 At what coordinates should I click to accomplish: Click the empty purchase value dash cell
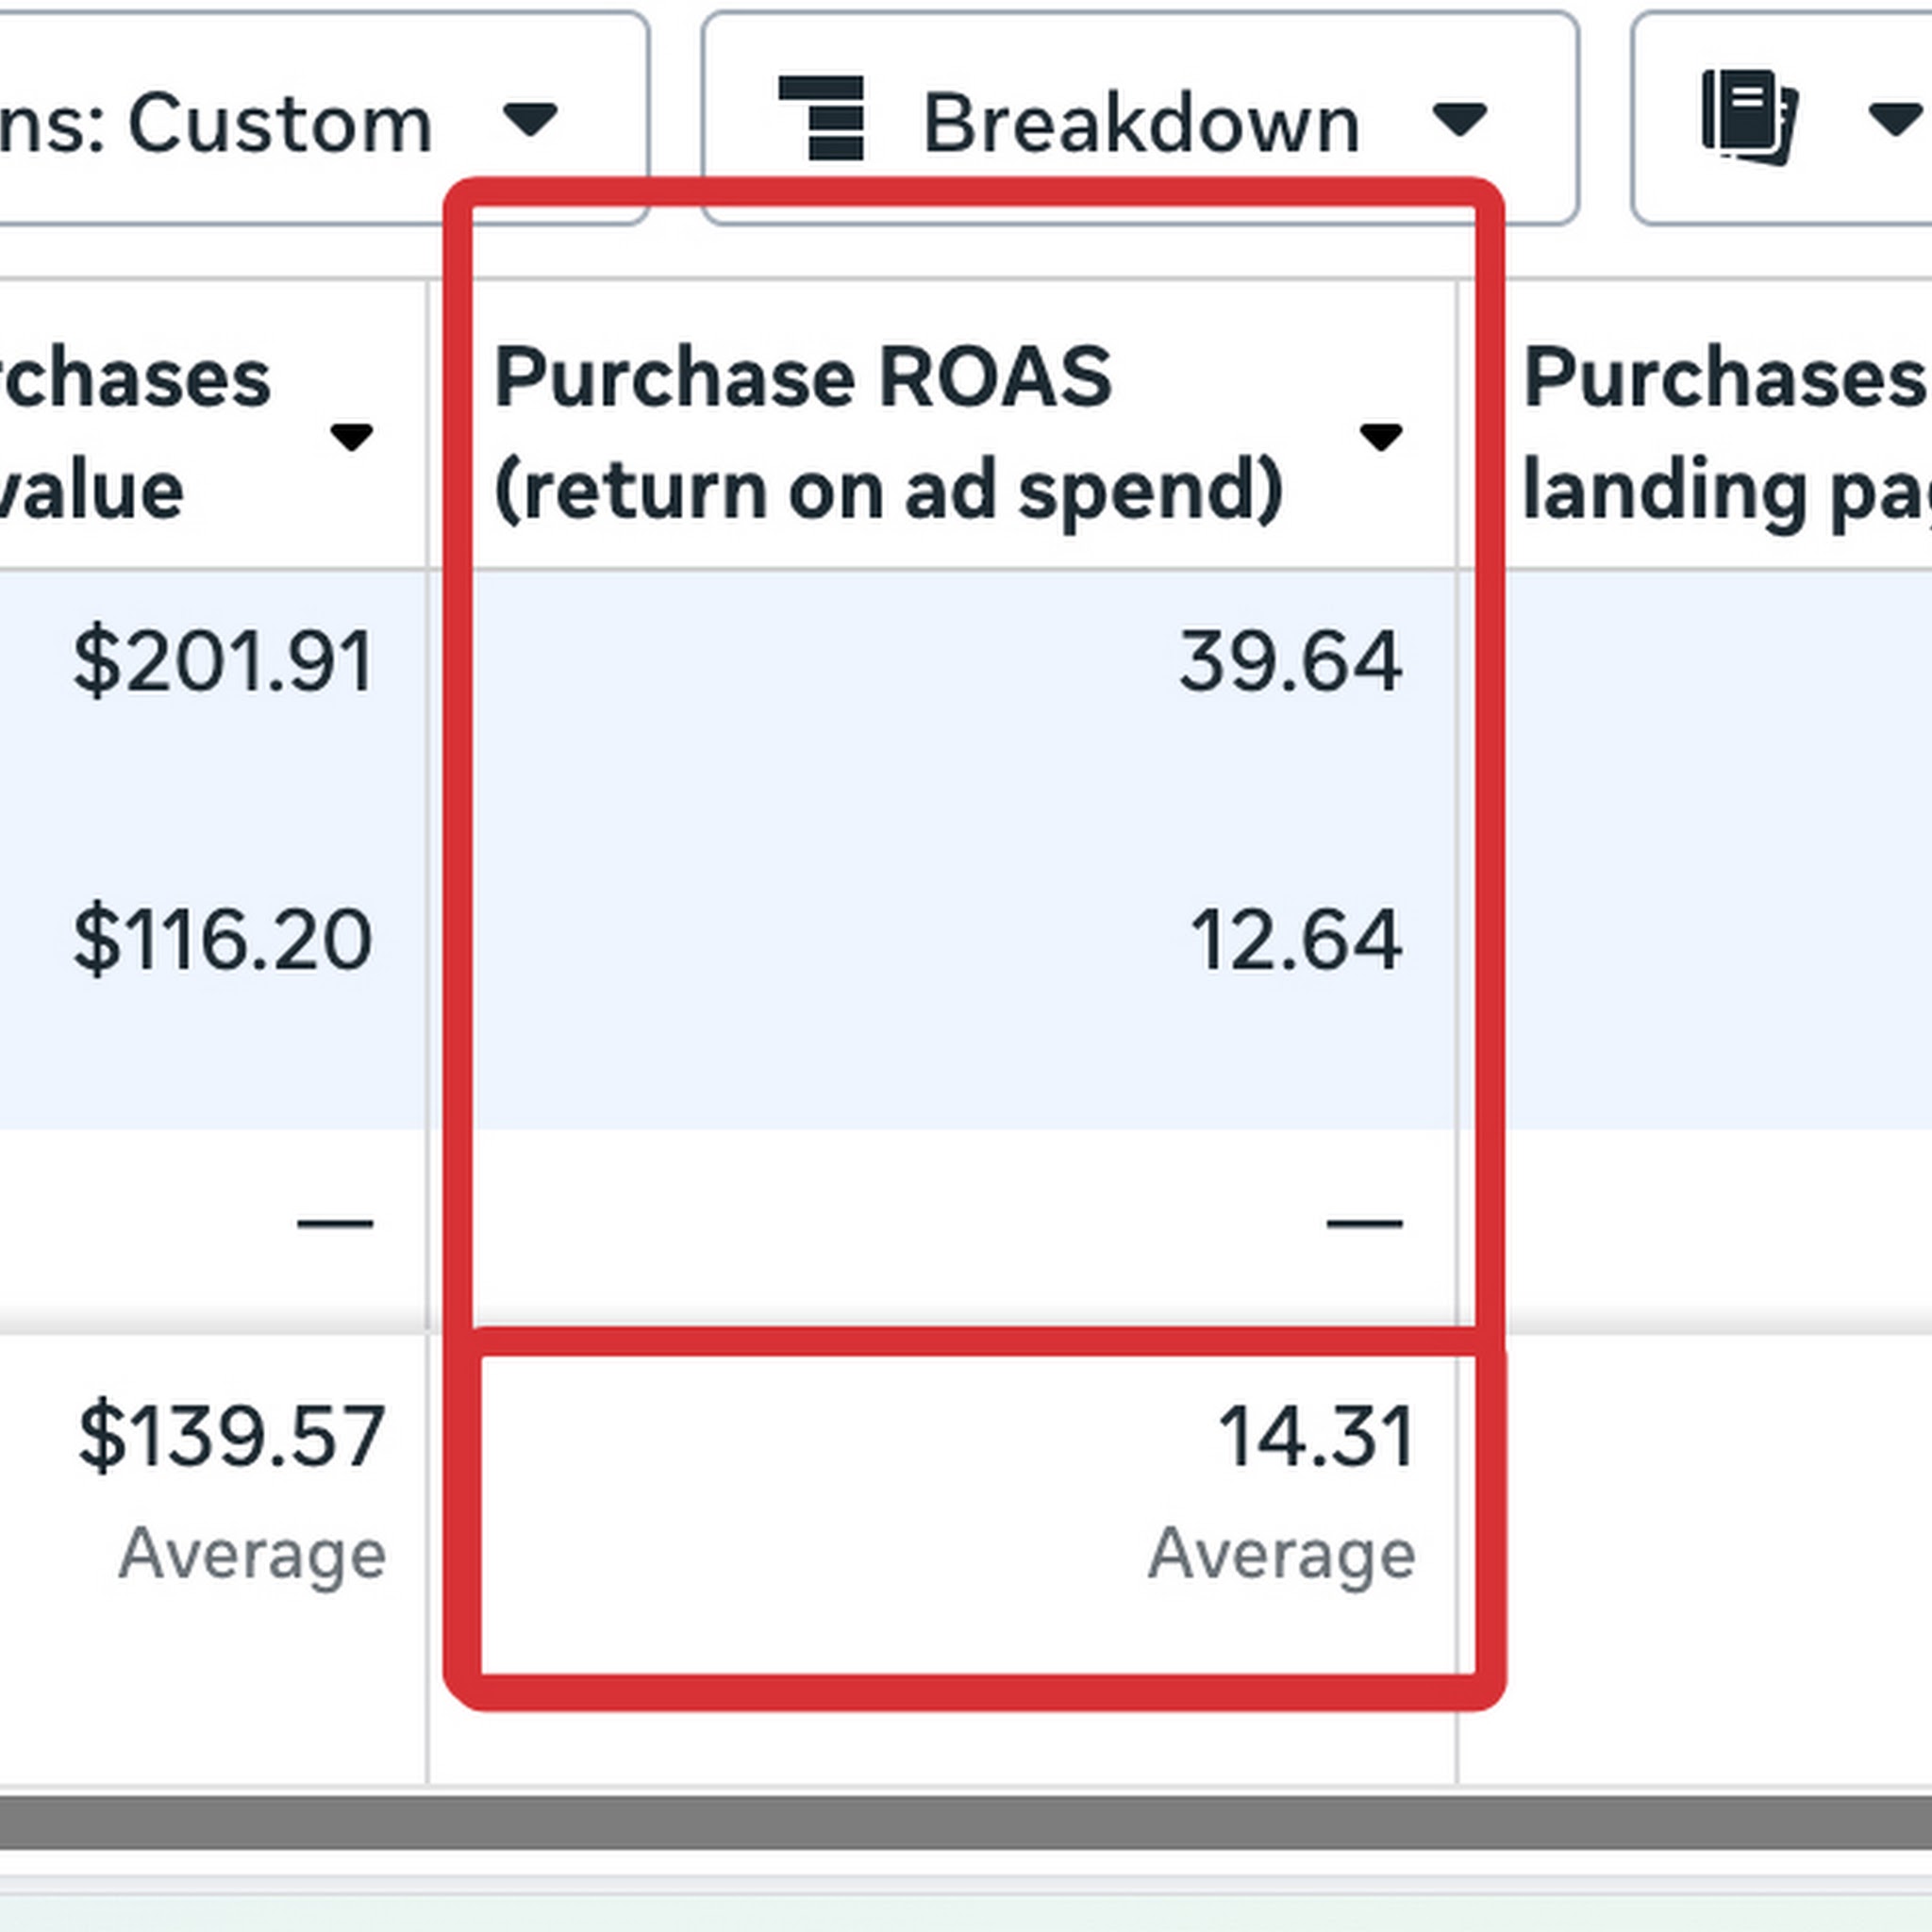click(x=335, y=1223)
